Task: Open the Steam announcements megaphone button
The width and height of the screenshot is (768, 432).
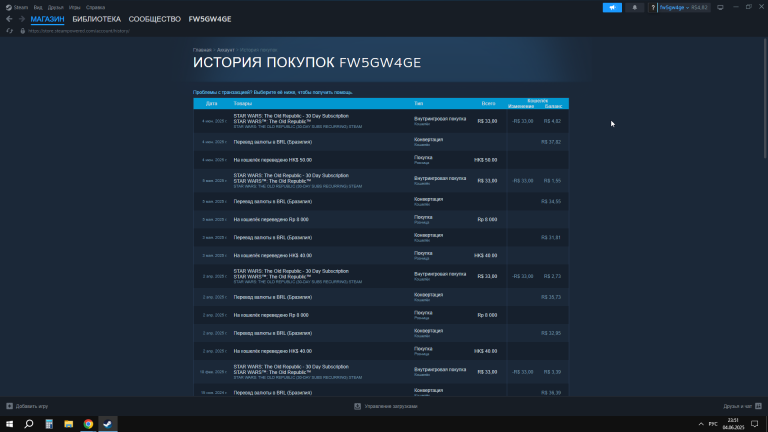Action: click(612, 7)
